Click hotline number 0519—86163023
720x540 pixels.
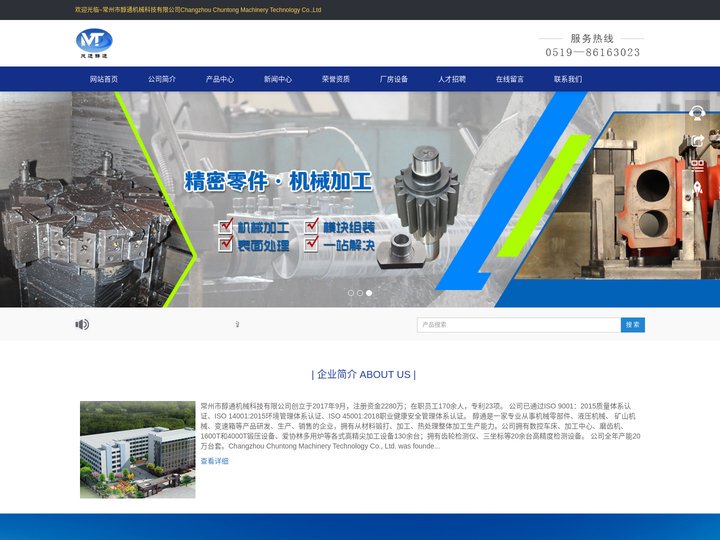592,52
